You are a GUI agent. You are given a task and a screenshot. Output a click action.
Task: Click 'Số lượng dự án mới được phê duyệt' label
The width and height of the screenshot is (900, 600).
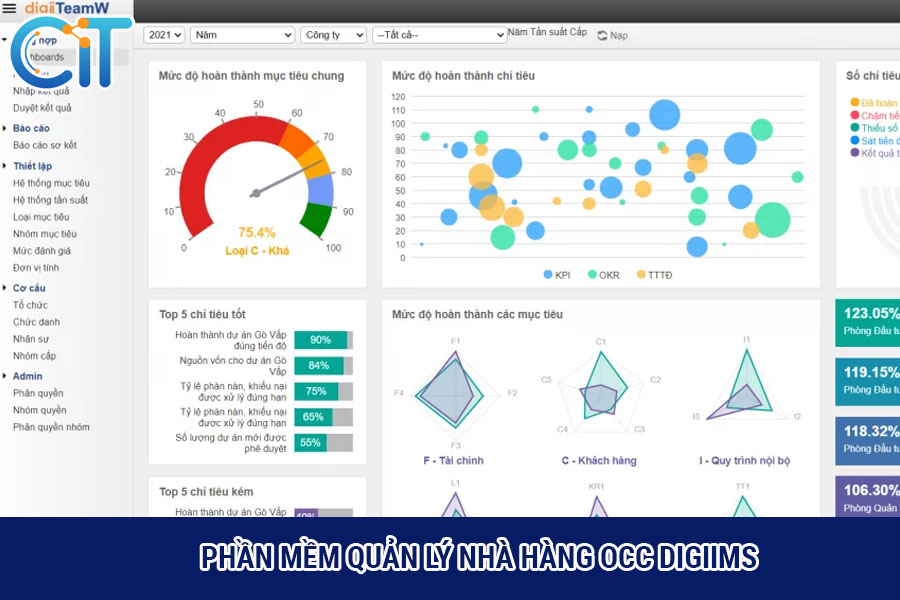tap(231, 443)
